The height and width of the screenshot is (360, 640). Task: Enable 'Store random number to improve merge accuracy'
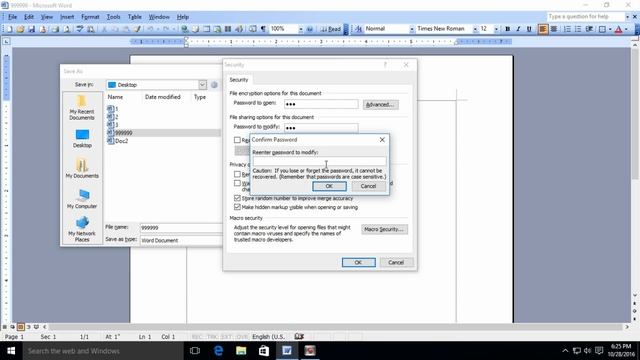(237, 198)
